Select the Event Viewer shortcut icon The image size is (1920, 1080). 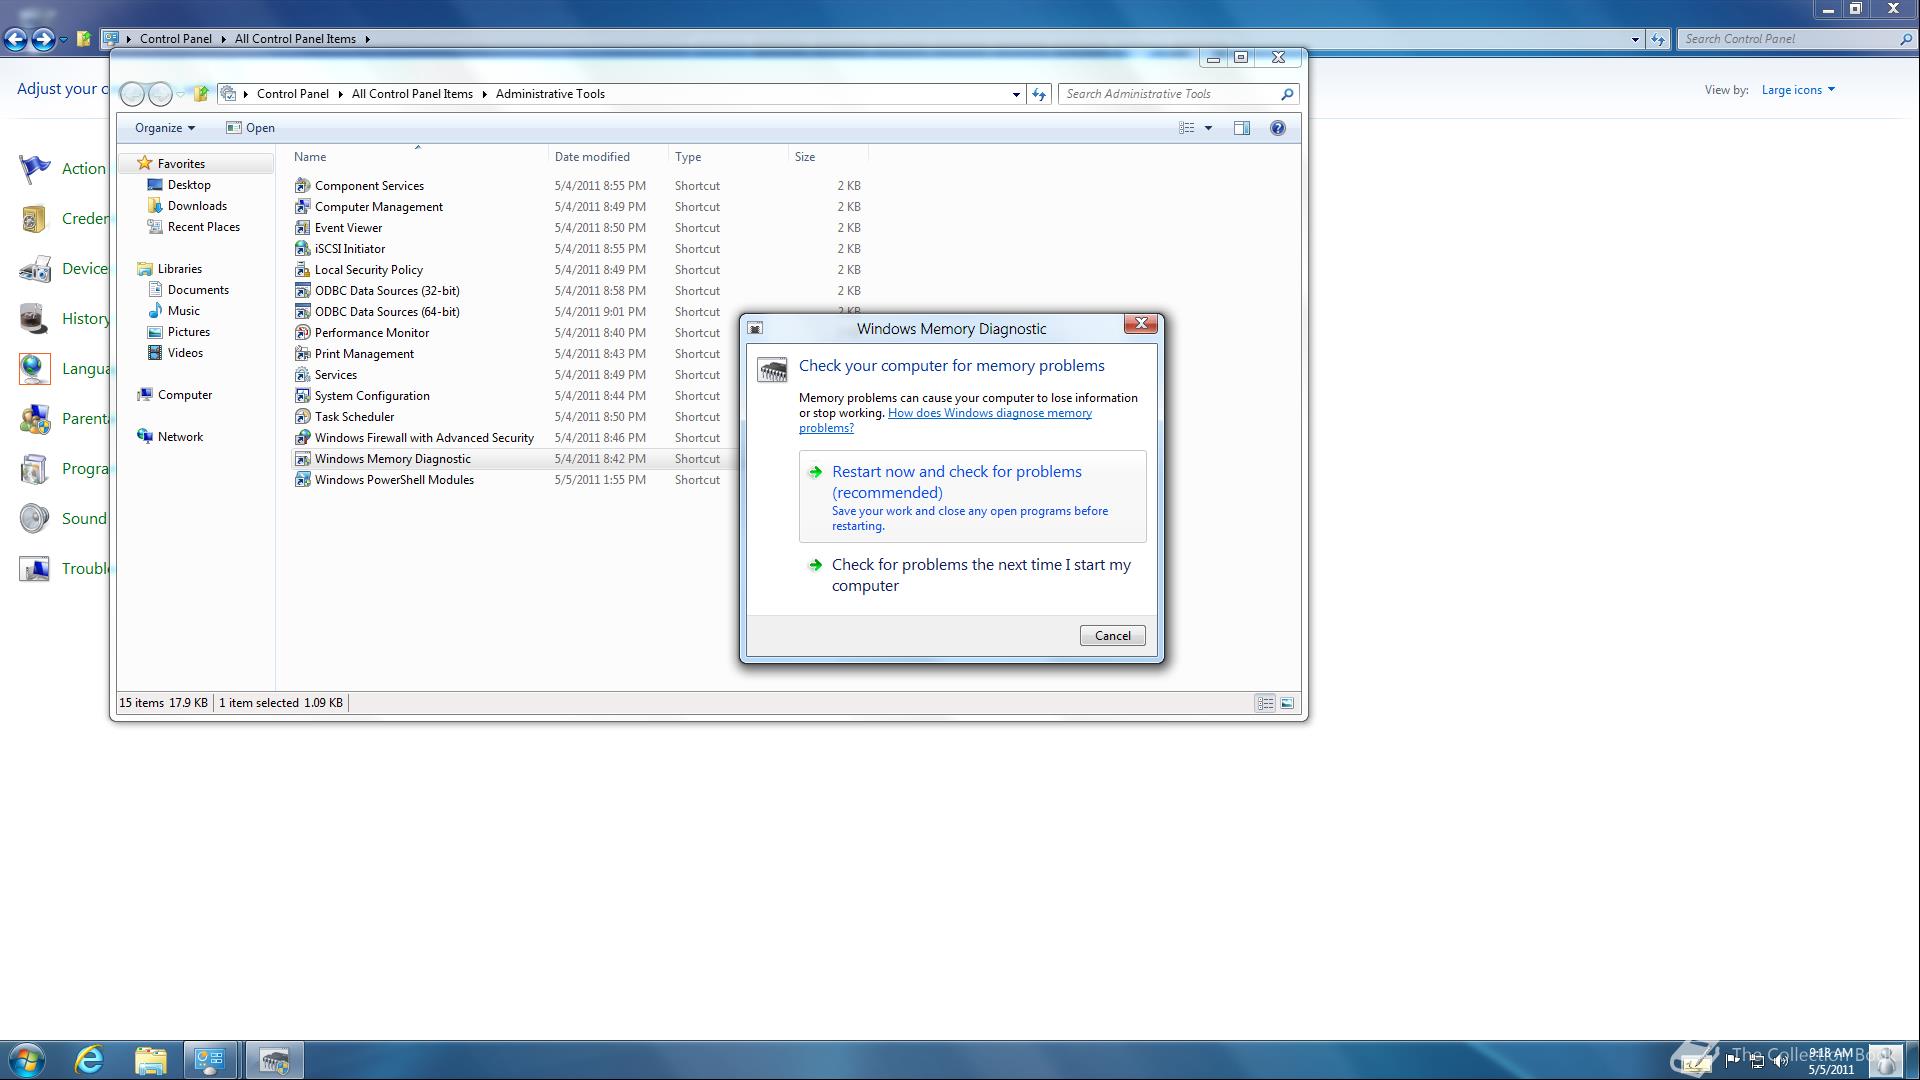(x=302, y=228)
